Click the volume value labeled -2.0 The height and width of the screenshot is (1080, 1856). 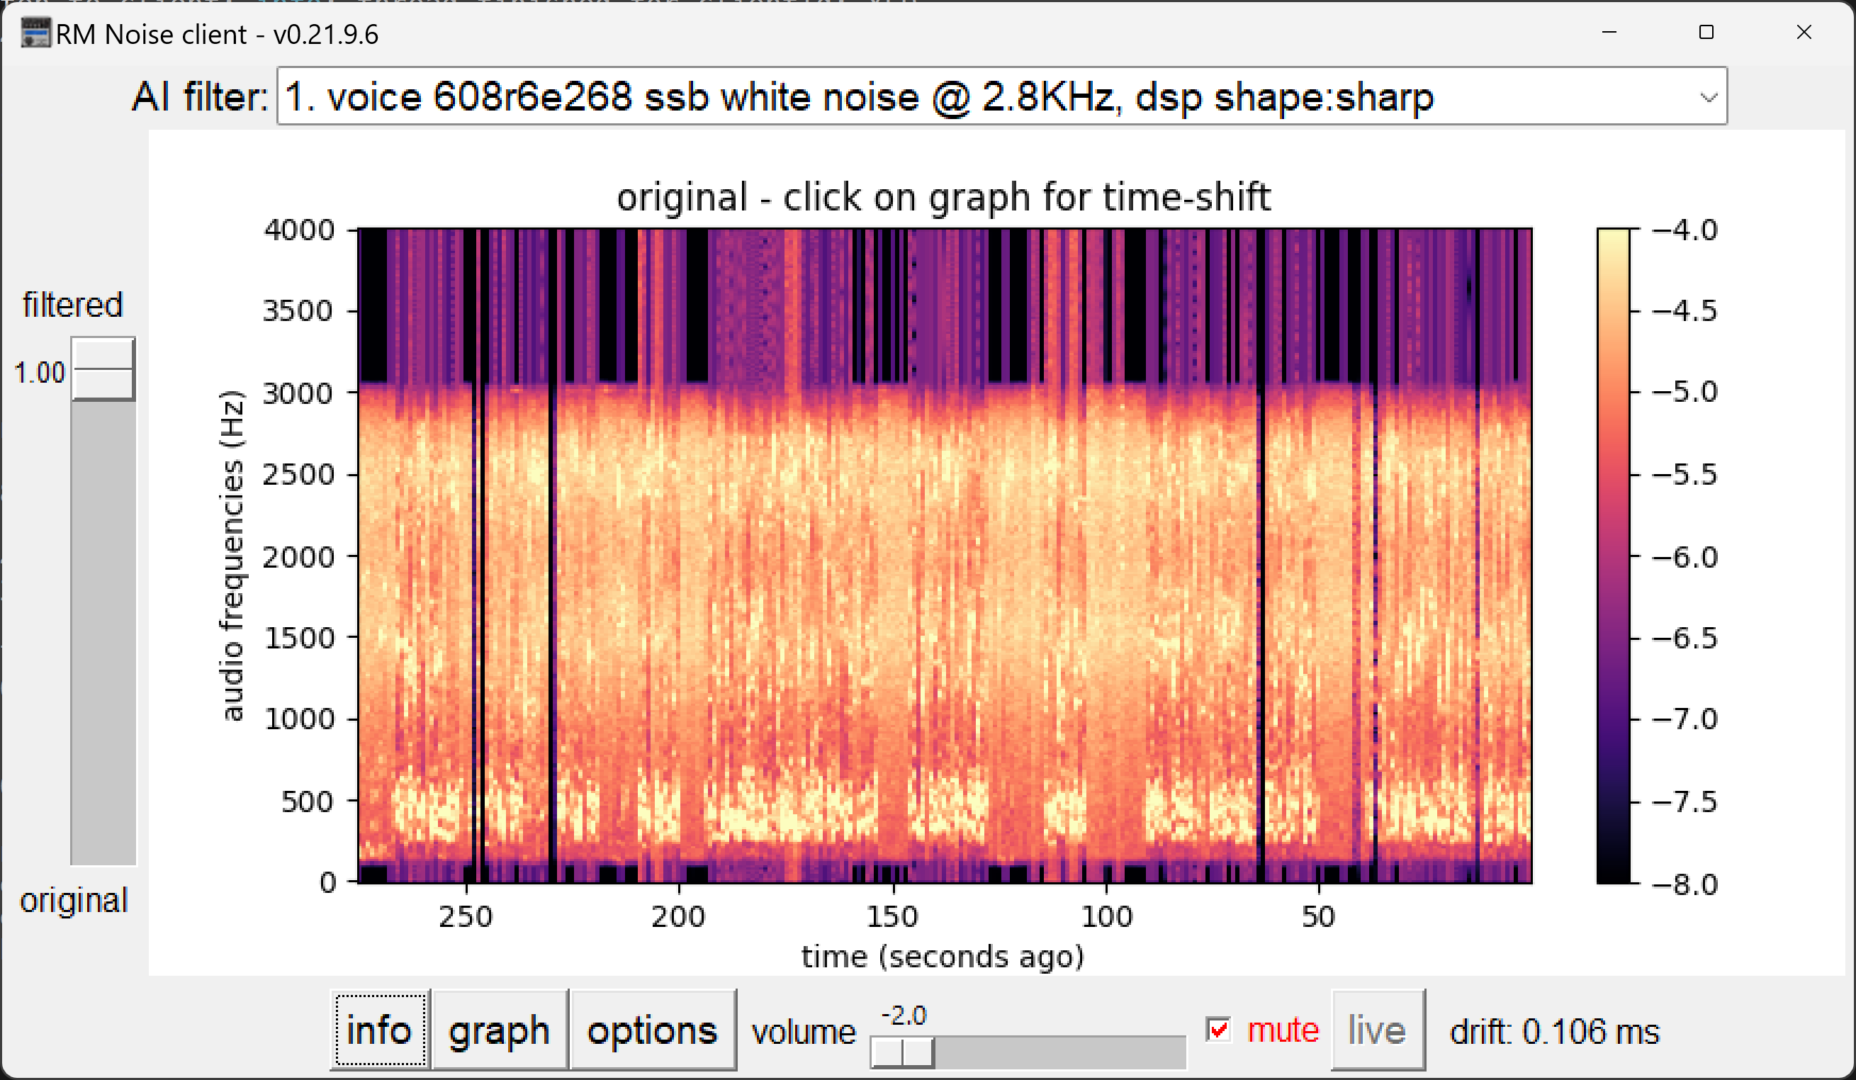[x=901, y=1013]
